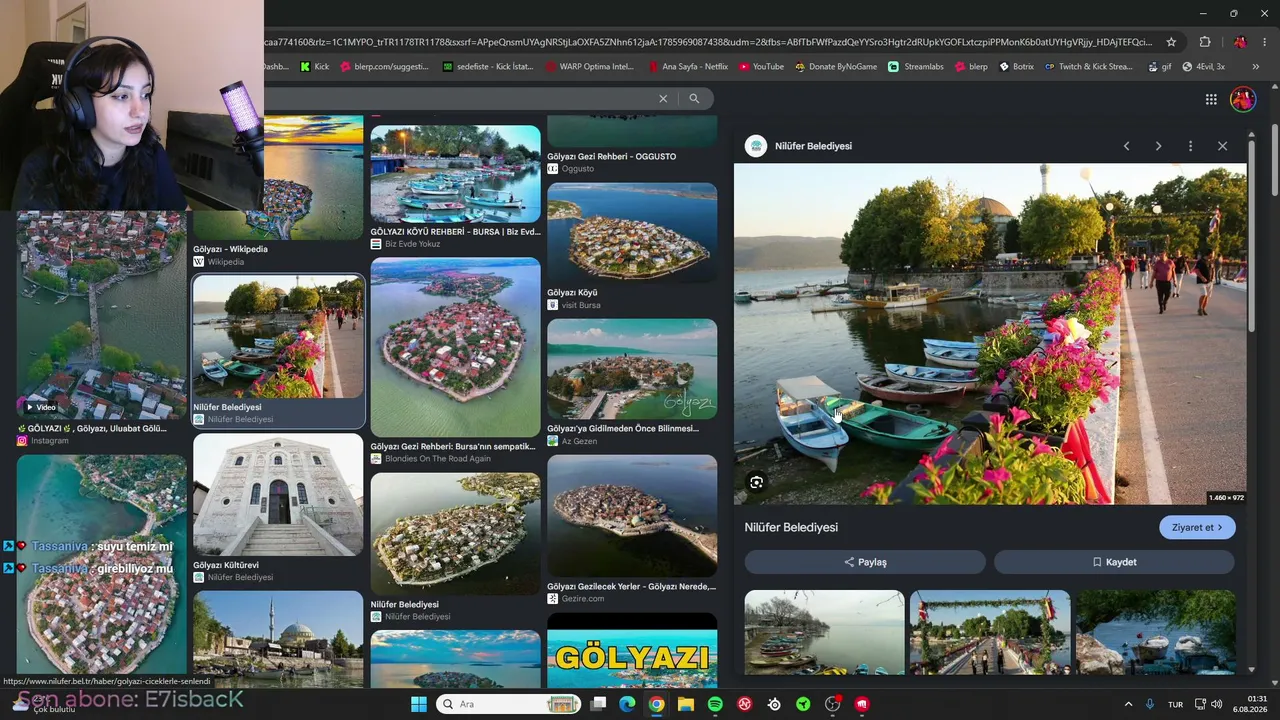1280x720 pixels.
Task: Open the YouTube bookmark
Action: (x=761, y=67)
